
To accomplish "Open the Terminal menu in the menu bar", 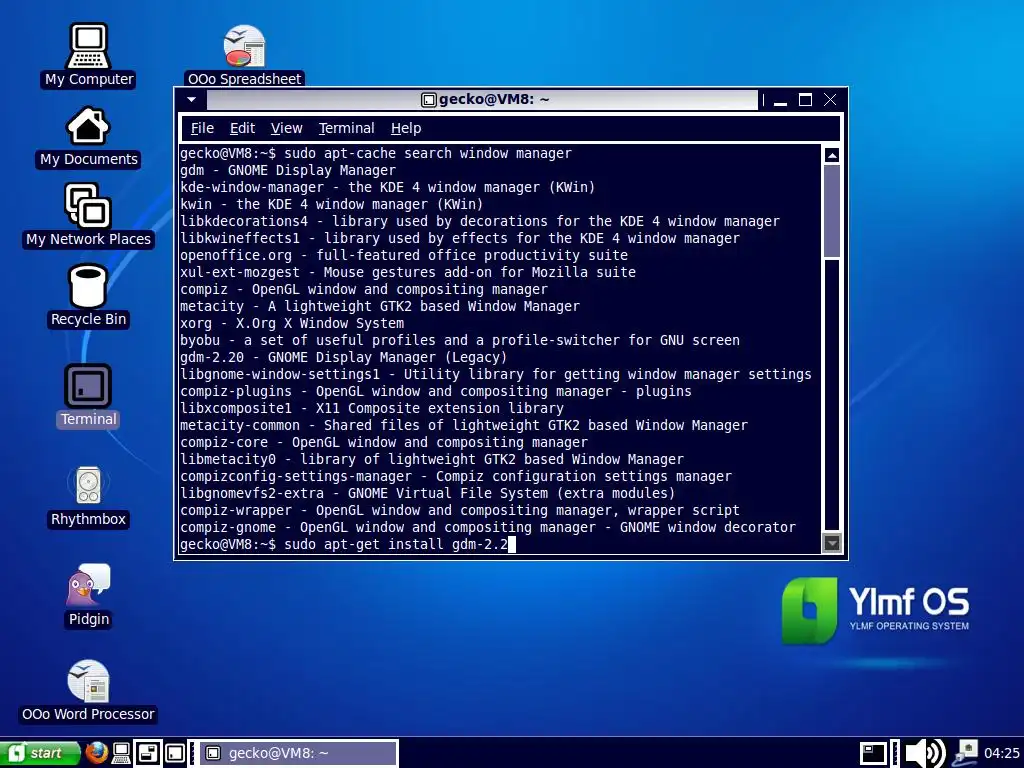I will tap(346, 128).
